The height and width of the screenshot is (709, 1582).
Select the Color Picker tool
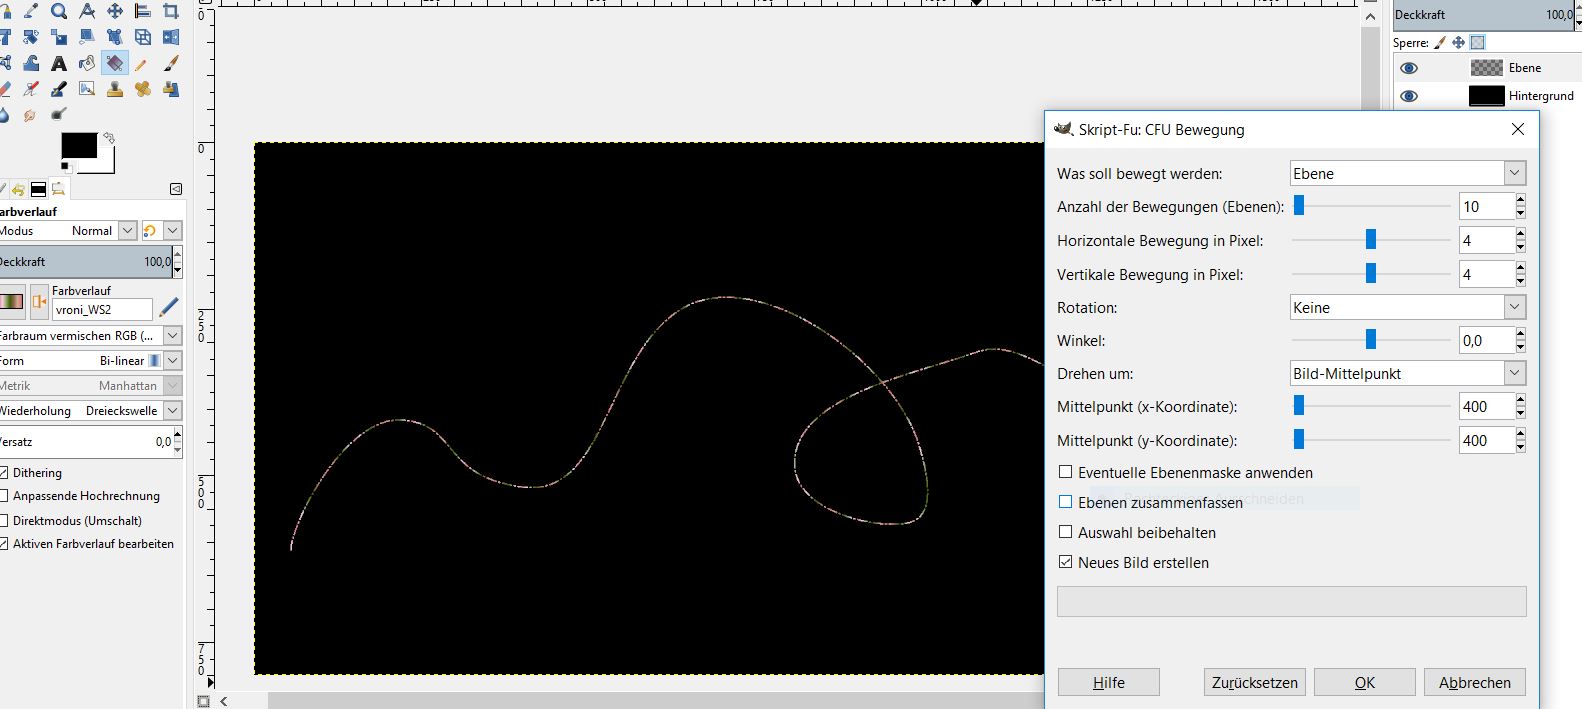coord(31,11)
